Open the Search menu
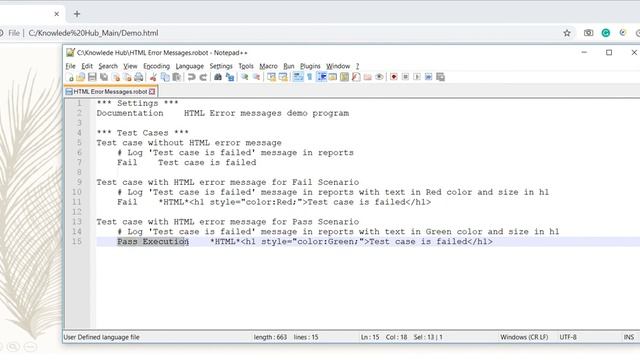Image resolution: width=640 pixels, height=360 pixels. (108, 66)
